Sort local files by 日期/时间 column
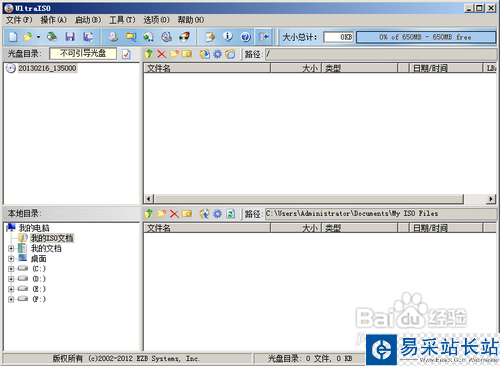This screenshot has height=366, width=500. 446,228
